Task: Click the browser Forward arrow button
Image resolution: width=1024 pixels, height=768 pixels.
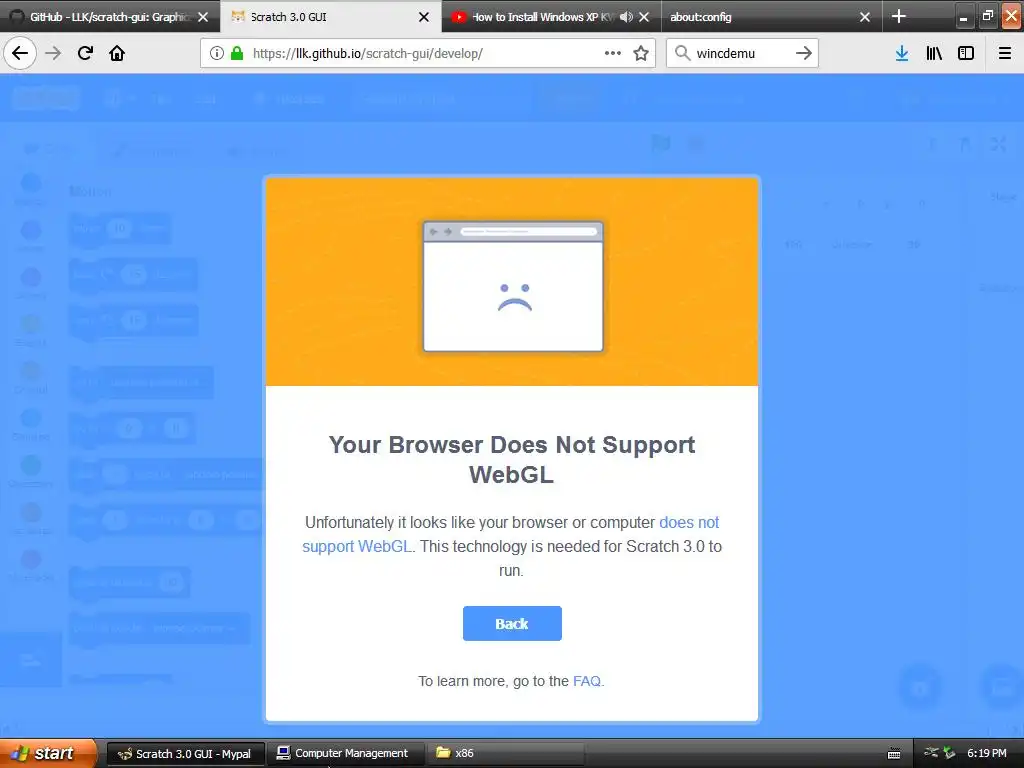Action: pos(53,53)
